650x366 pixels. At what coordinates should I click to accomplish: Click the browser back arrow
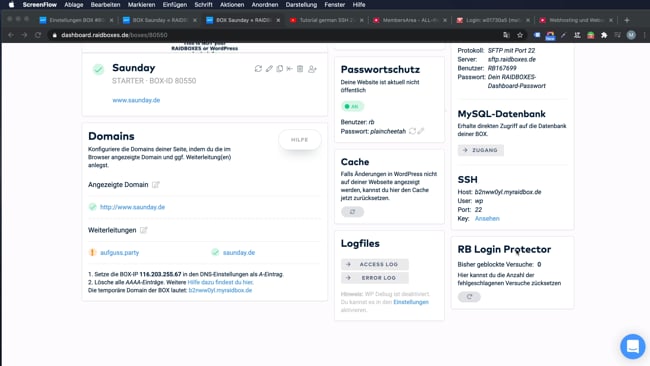tap(11, 35)
